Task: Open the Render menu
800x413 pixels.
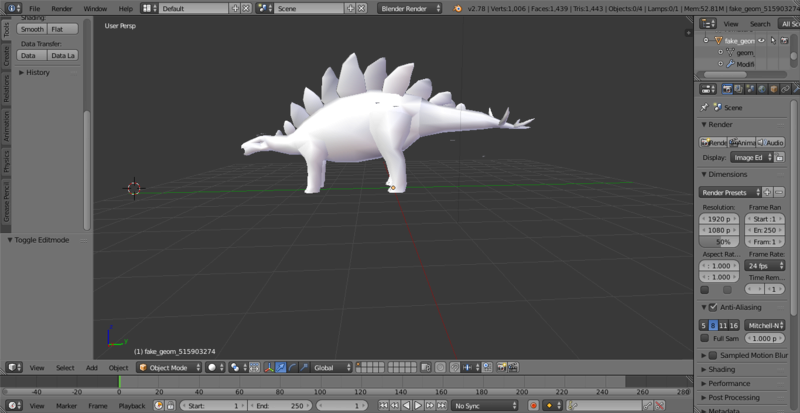Action: point(62,9)
